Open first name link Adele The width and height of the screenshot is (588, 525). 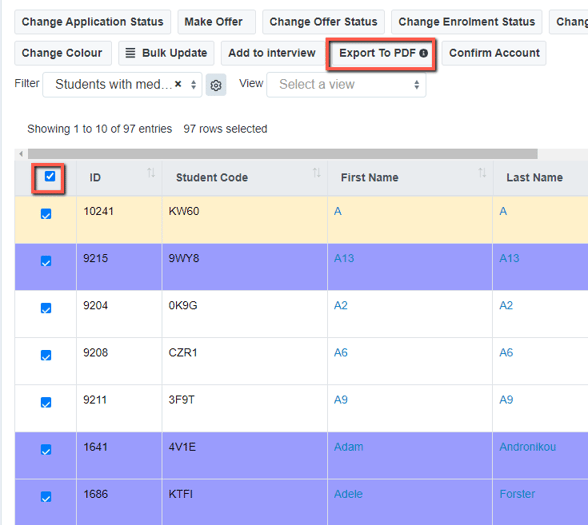[x=348, y=494]
